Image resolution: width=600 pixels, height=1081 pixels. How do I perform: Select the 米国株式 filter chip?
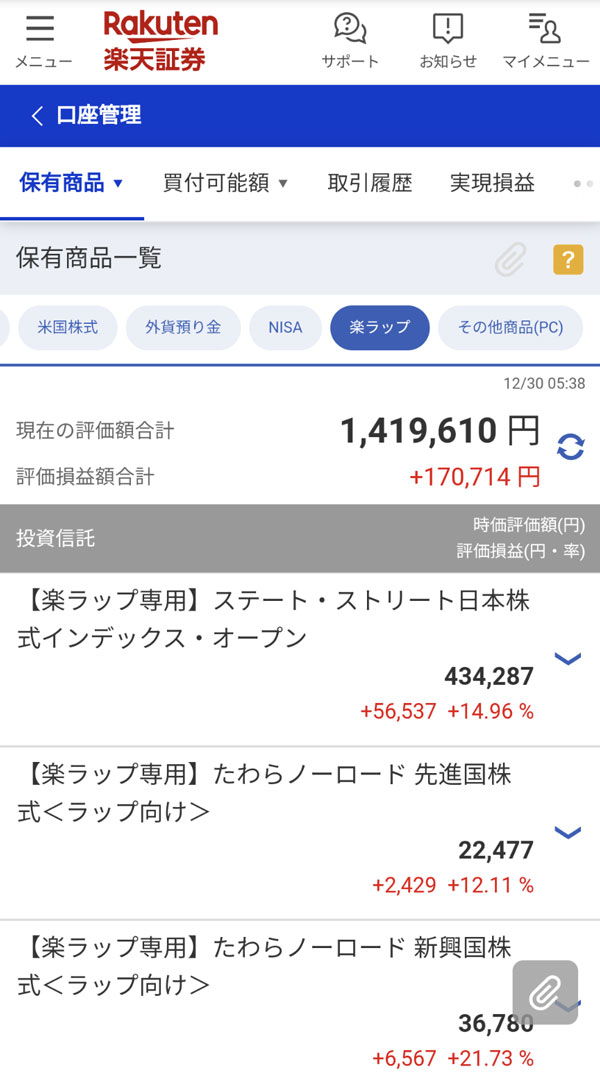pos(67,327)
